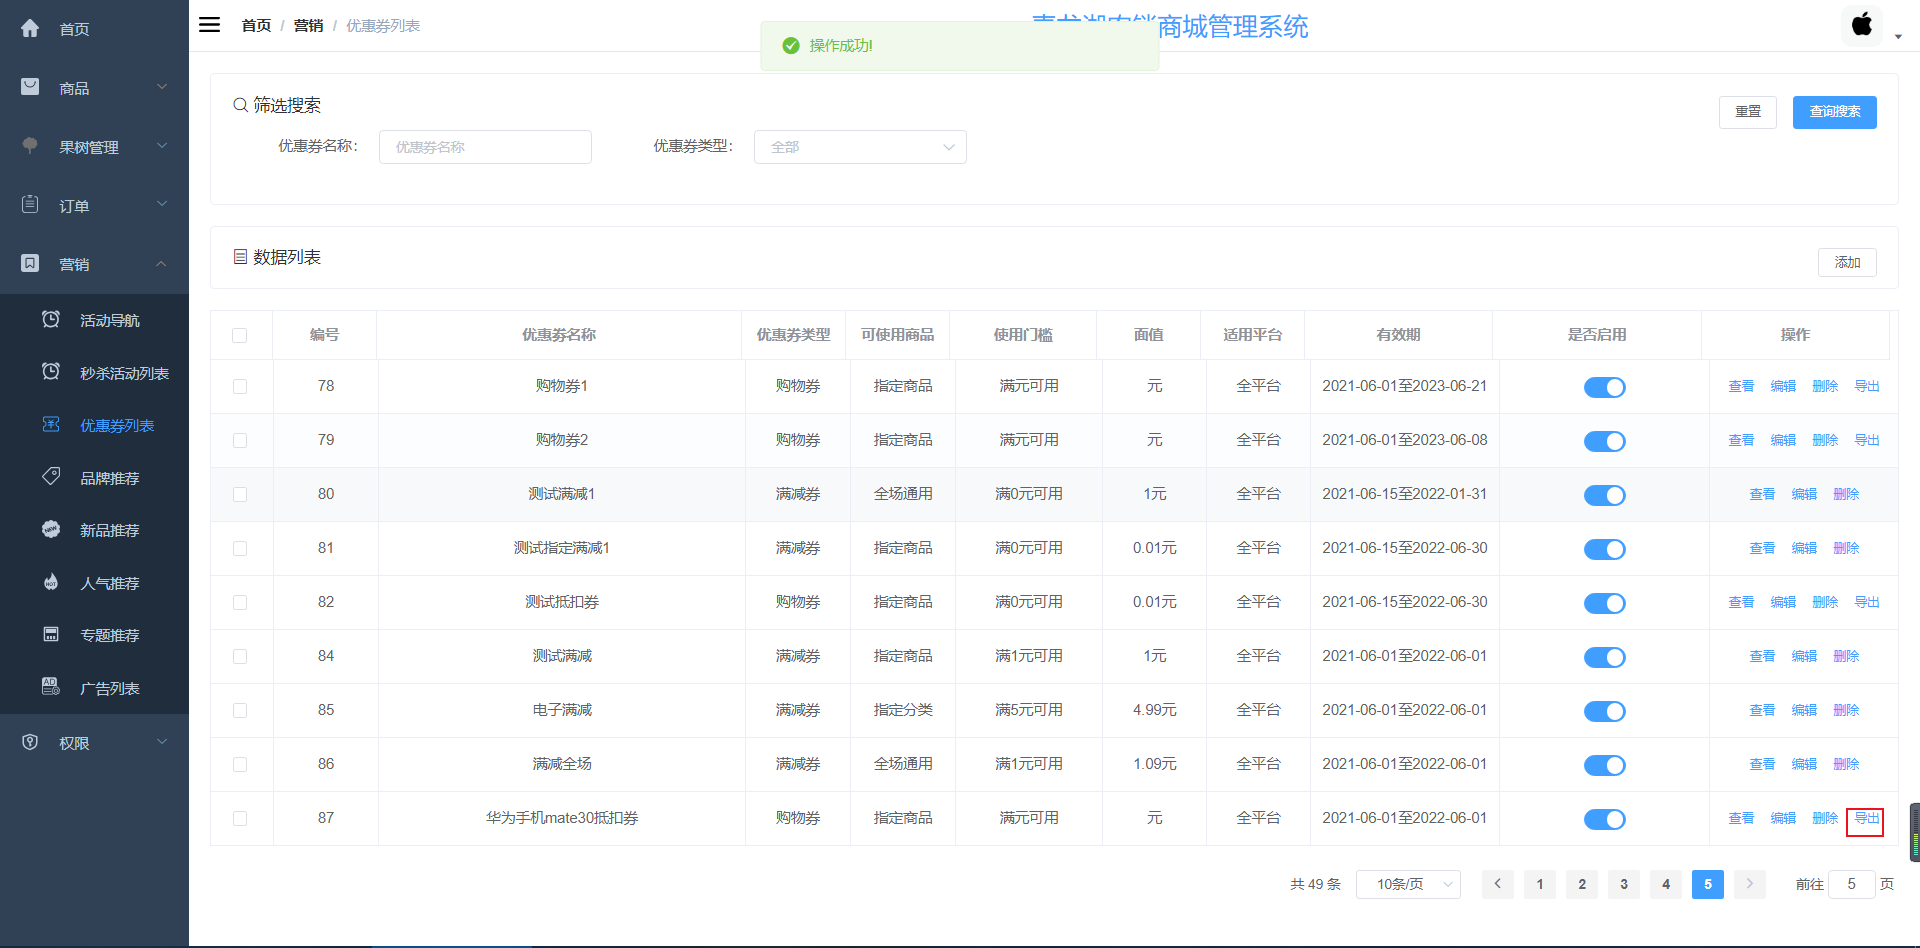The height and width of the screenshot is (948, 1920).
Task: Tick the select-all header checkbox
Action: tap(240, 335)
